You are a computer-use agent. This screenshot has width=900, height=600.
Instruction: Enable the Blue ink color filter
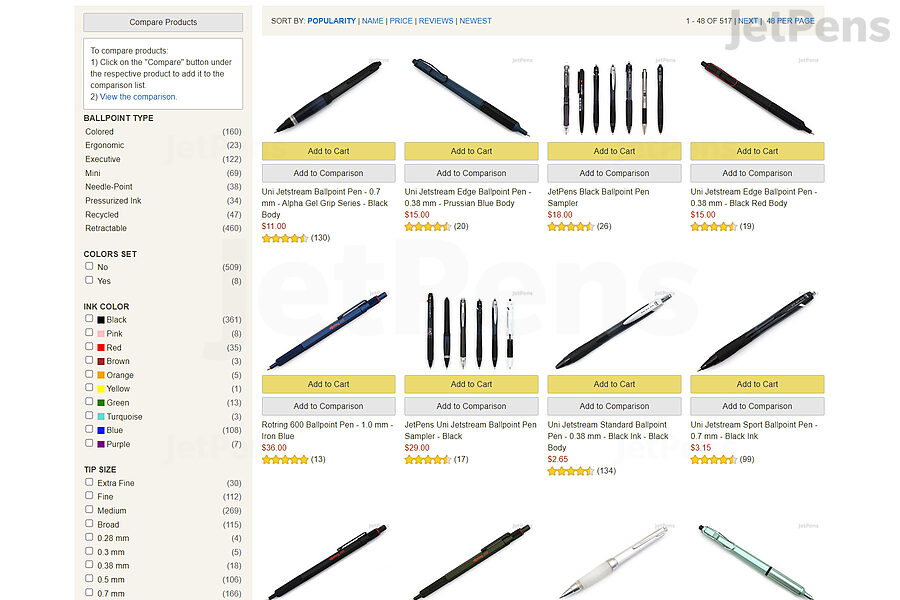[x=89, y=429]
